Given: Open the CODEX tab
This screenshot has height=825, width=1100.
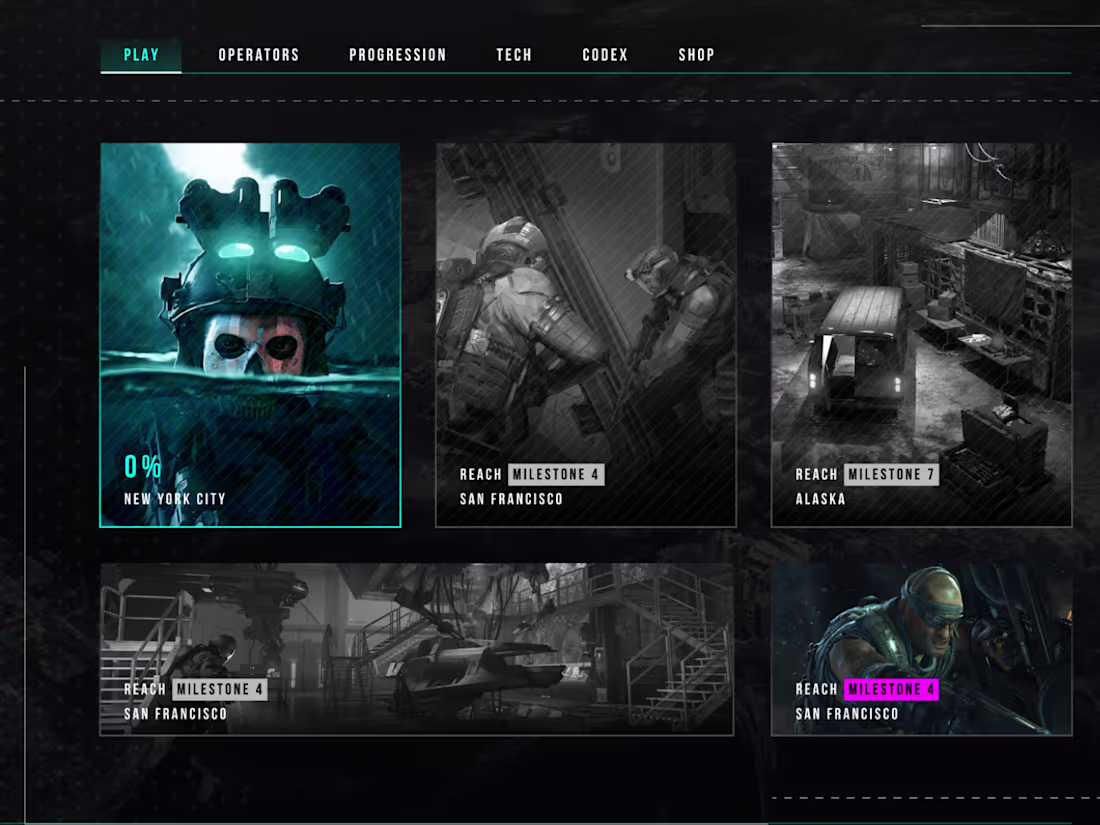Looking at the screenshot, I should 605,55.
